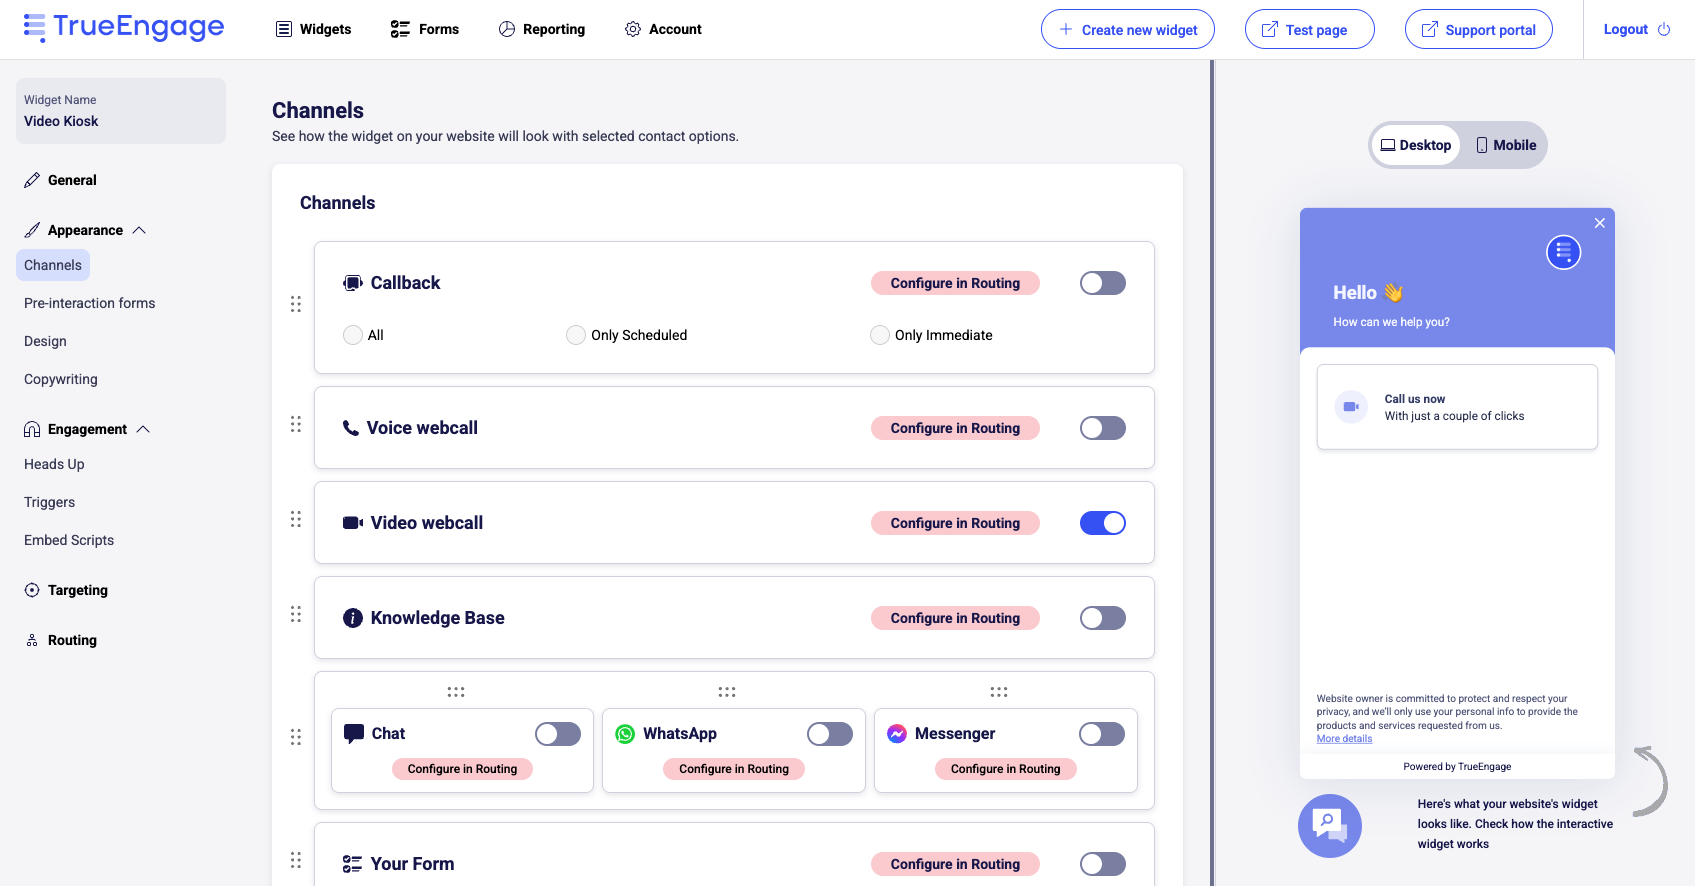Select the Only Scheduled radio option
1695x886 pixels.
(x=576, y=335)
